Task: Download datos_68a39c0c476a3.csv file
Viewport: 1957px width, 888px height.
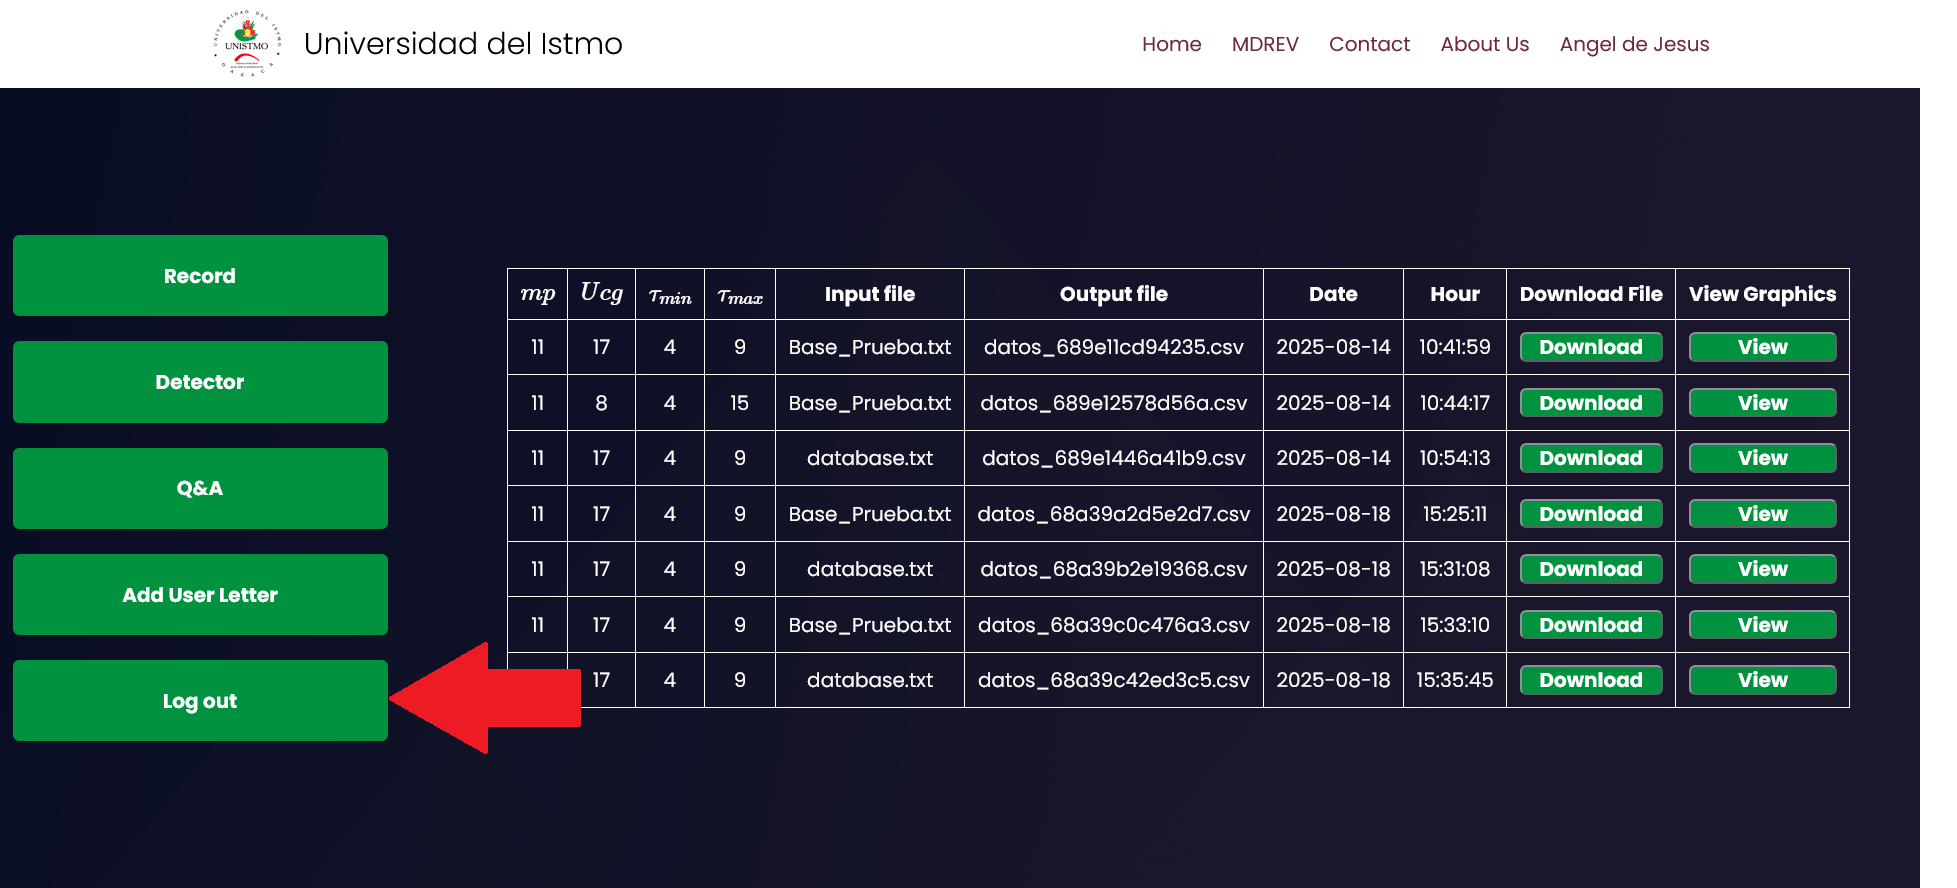Action: (1591, 625)
